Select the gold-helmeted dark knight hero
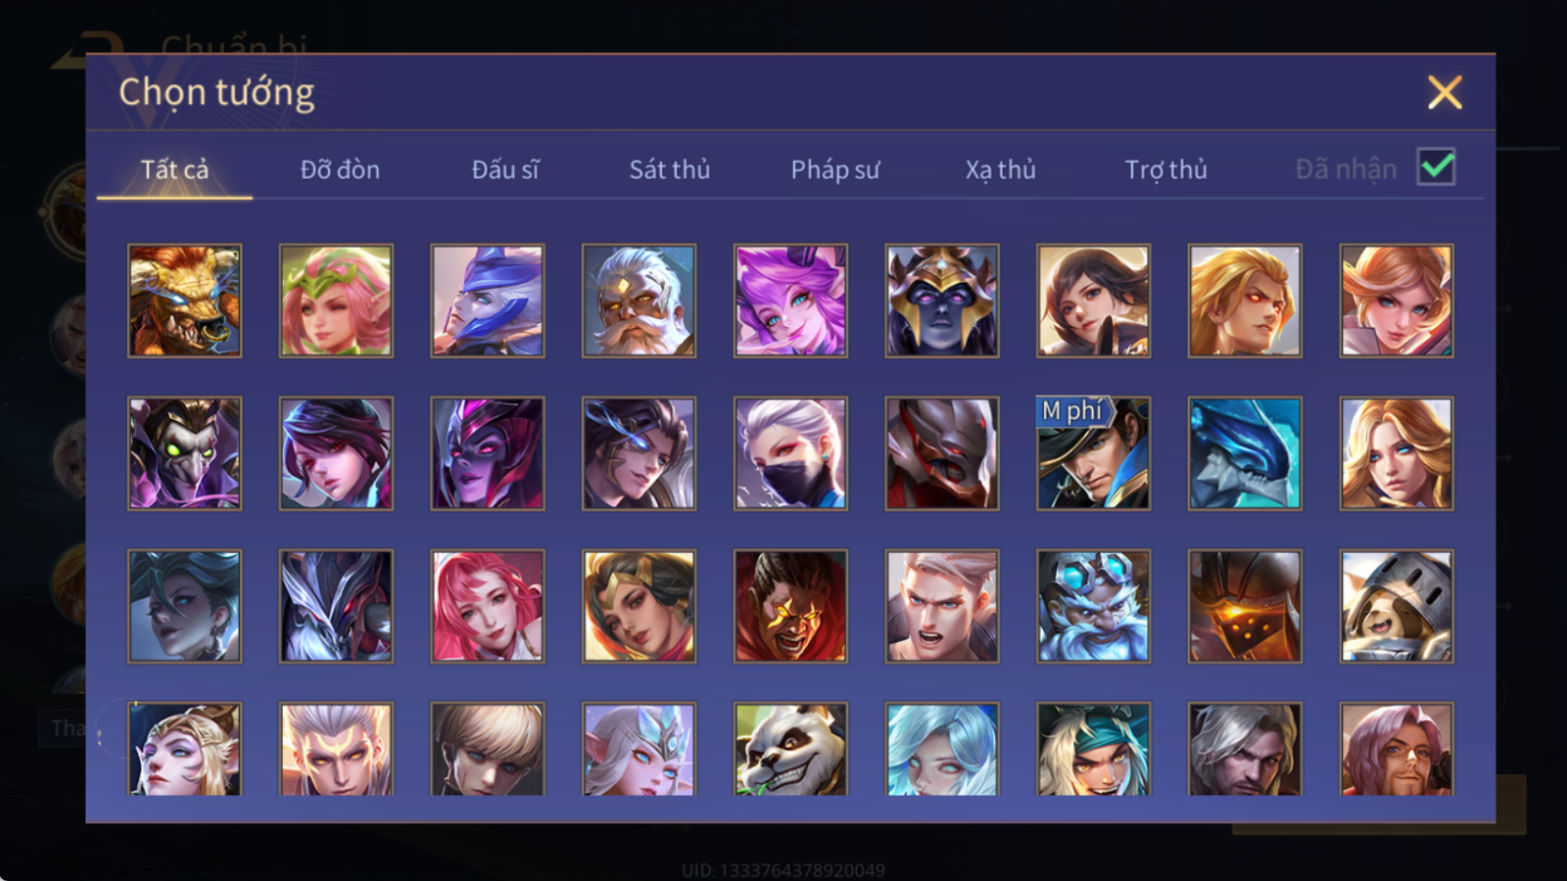Screen dimensions: 1567x881 [x=942, y=301]
